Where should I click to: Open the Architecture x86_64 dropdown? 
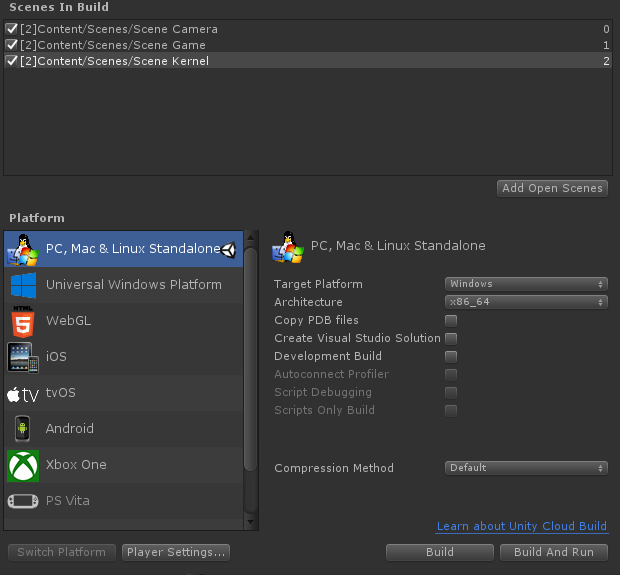tap(526, 302)
